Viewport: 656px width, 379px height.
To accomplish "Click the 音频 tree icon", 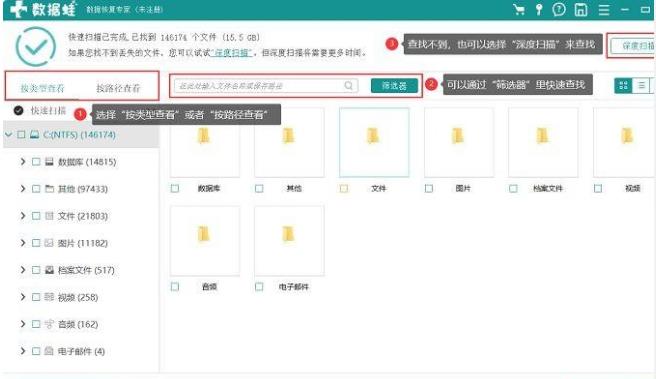I will (x=49, y=324).
